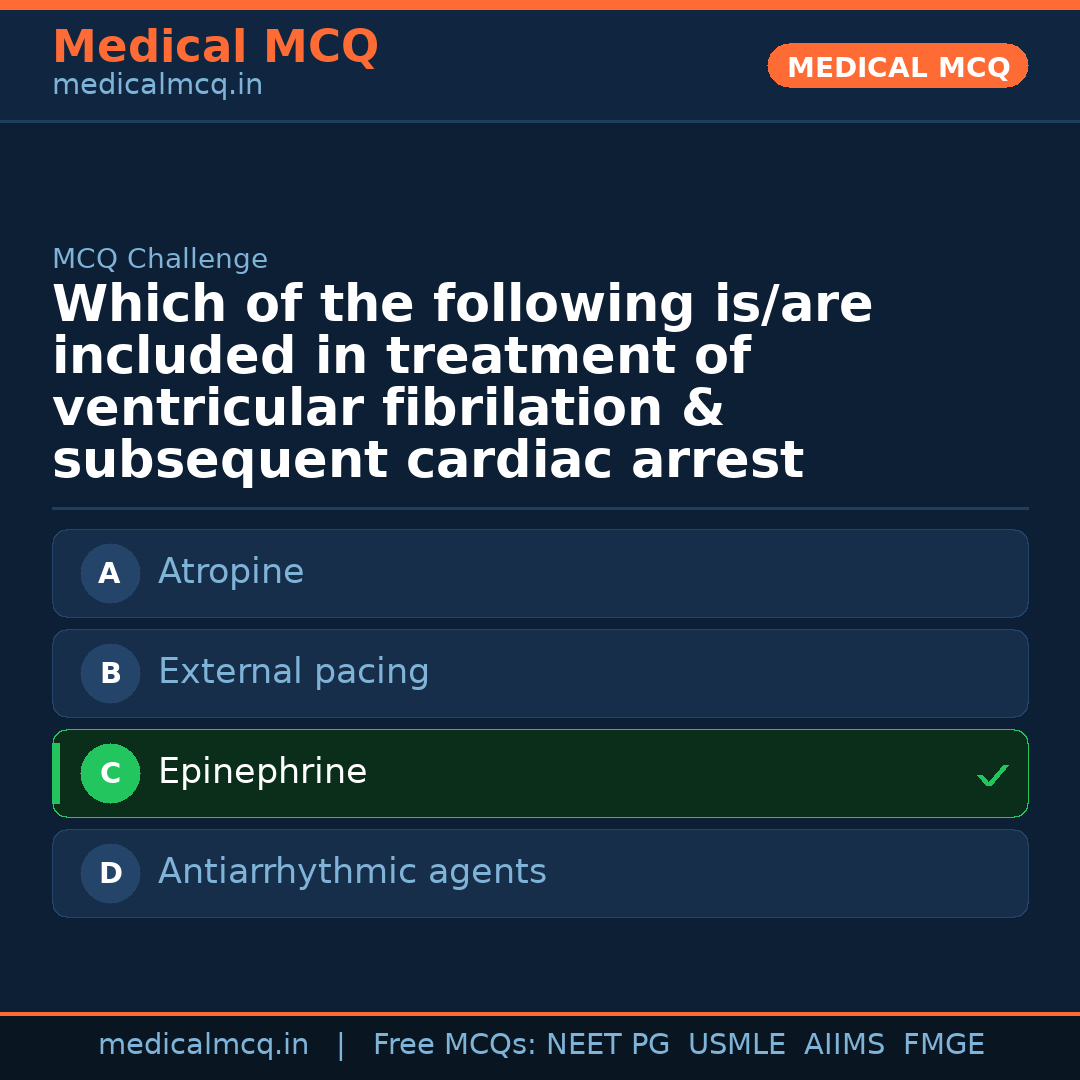Viewport: 1080px width, 1080px height.
Task: Select the Antiarrhythmic agents answer option
Action: tap(540, 873)
